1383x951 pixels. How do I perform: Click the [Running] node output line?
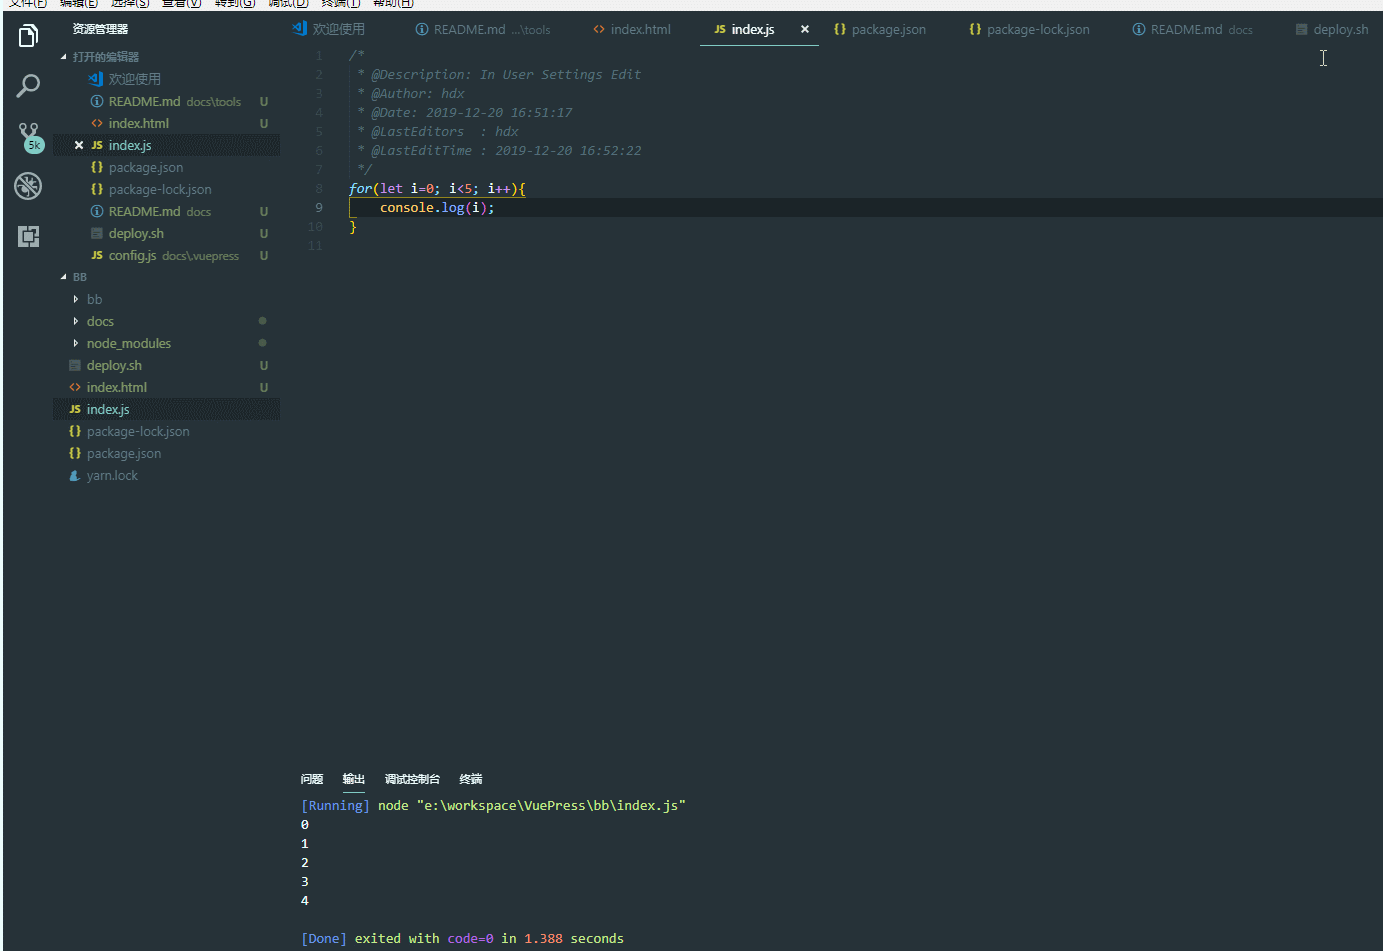[x=493, y=805]
